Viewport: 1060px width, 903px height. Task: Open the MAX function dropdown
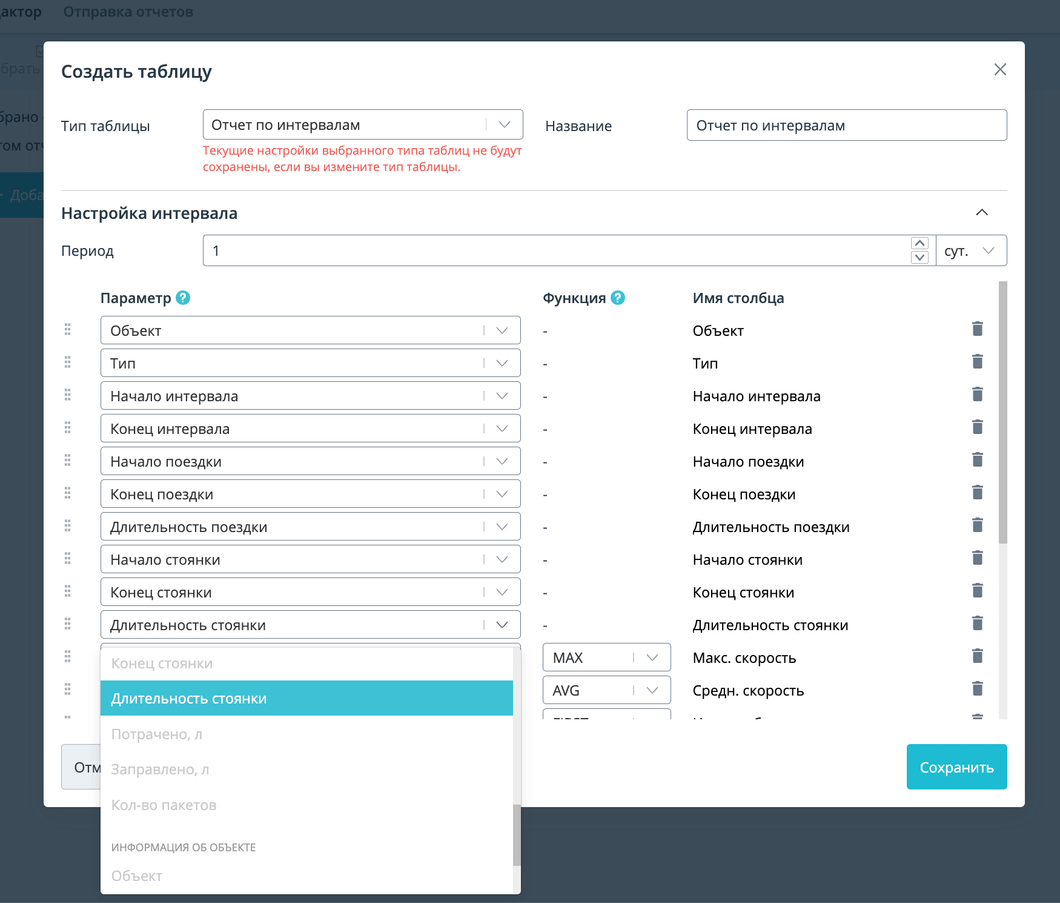coord(606,658)
